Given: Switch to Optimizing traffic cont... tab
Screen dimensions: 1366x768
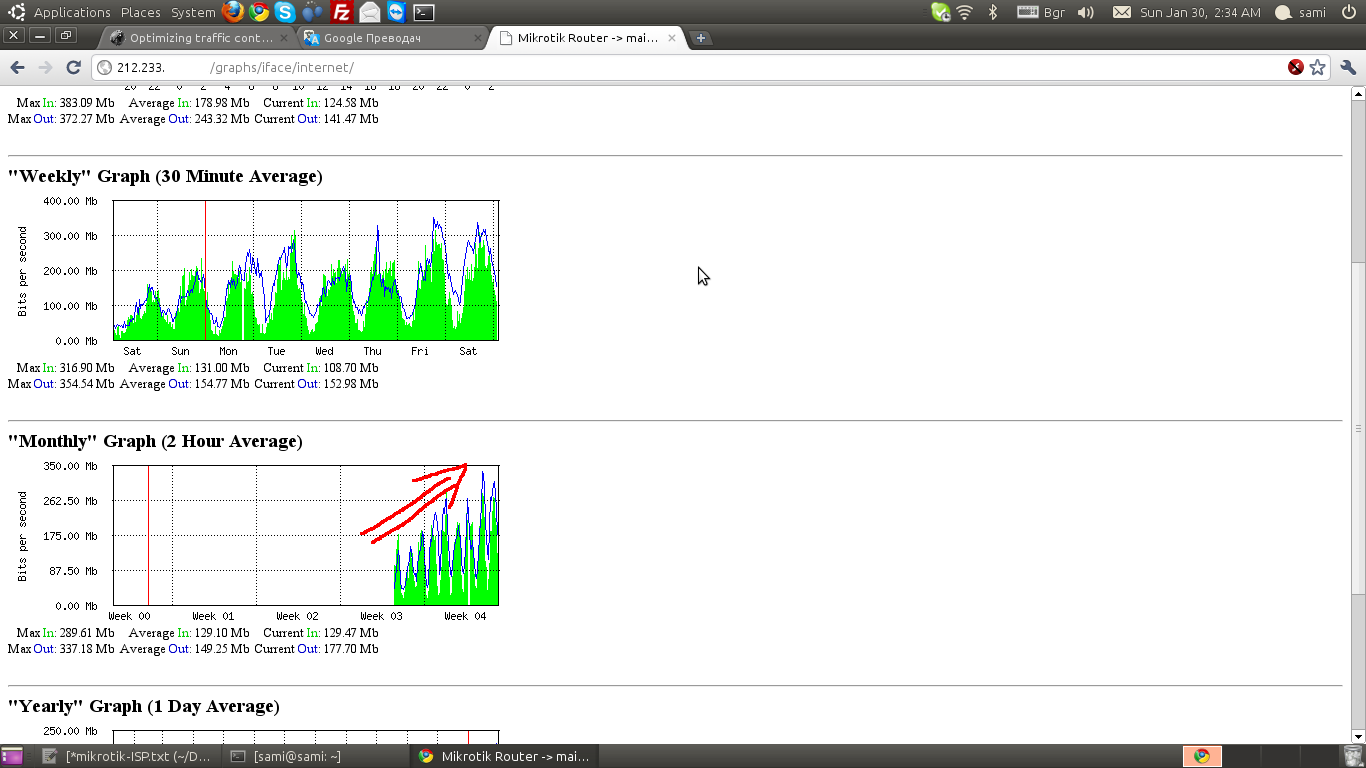Looking at the screenshot, I should click(198, 38).
